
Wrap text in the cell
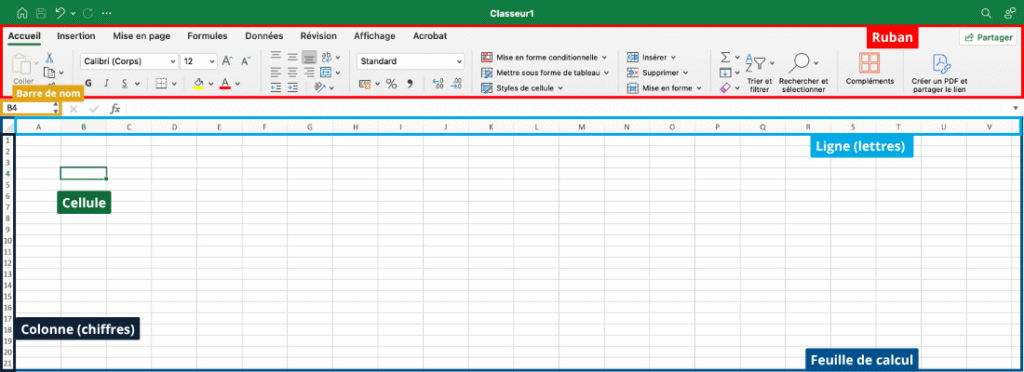(x=327, y=57)
